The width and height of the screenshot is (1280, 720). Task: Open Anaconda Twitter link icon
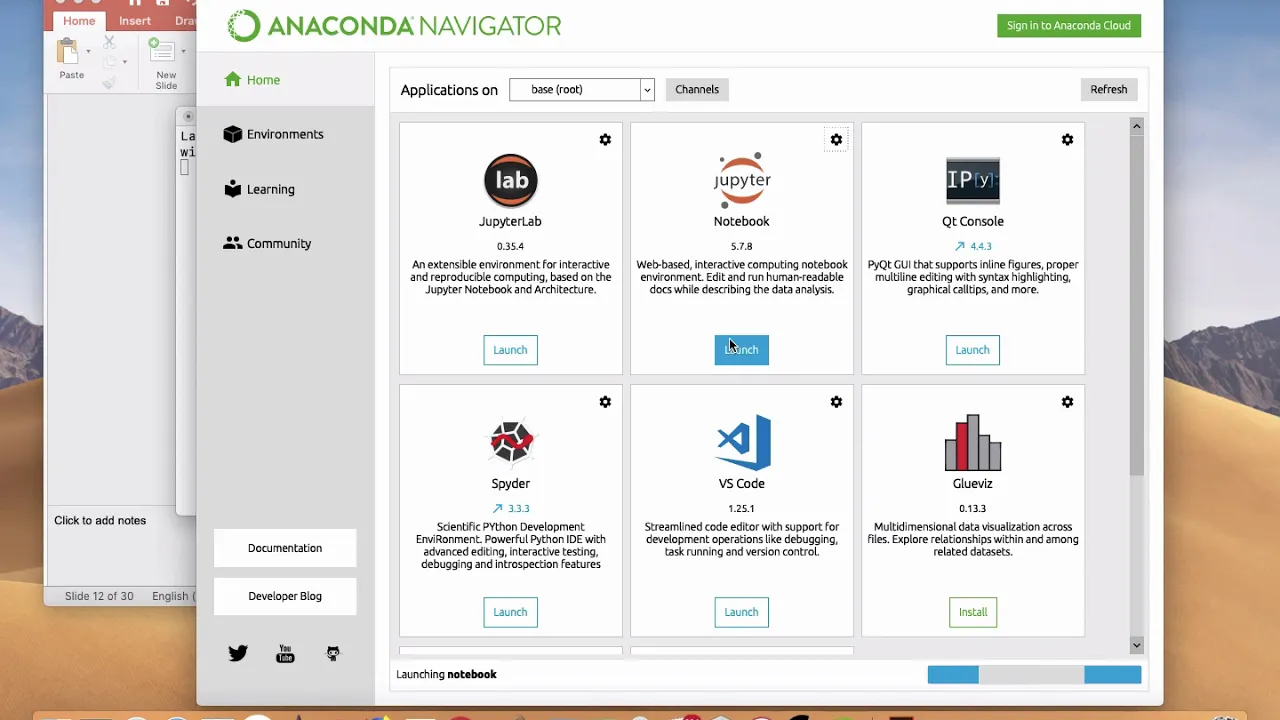click(238, 653)
